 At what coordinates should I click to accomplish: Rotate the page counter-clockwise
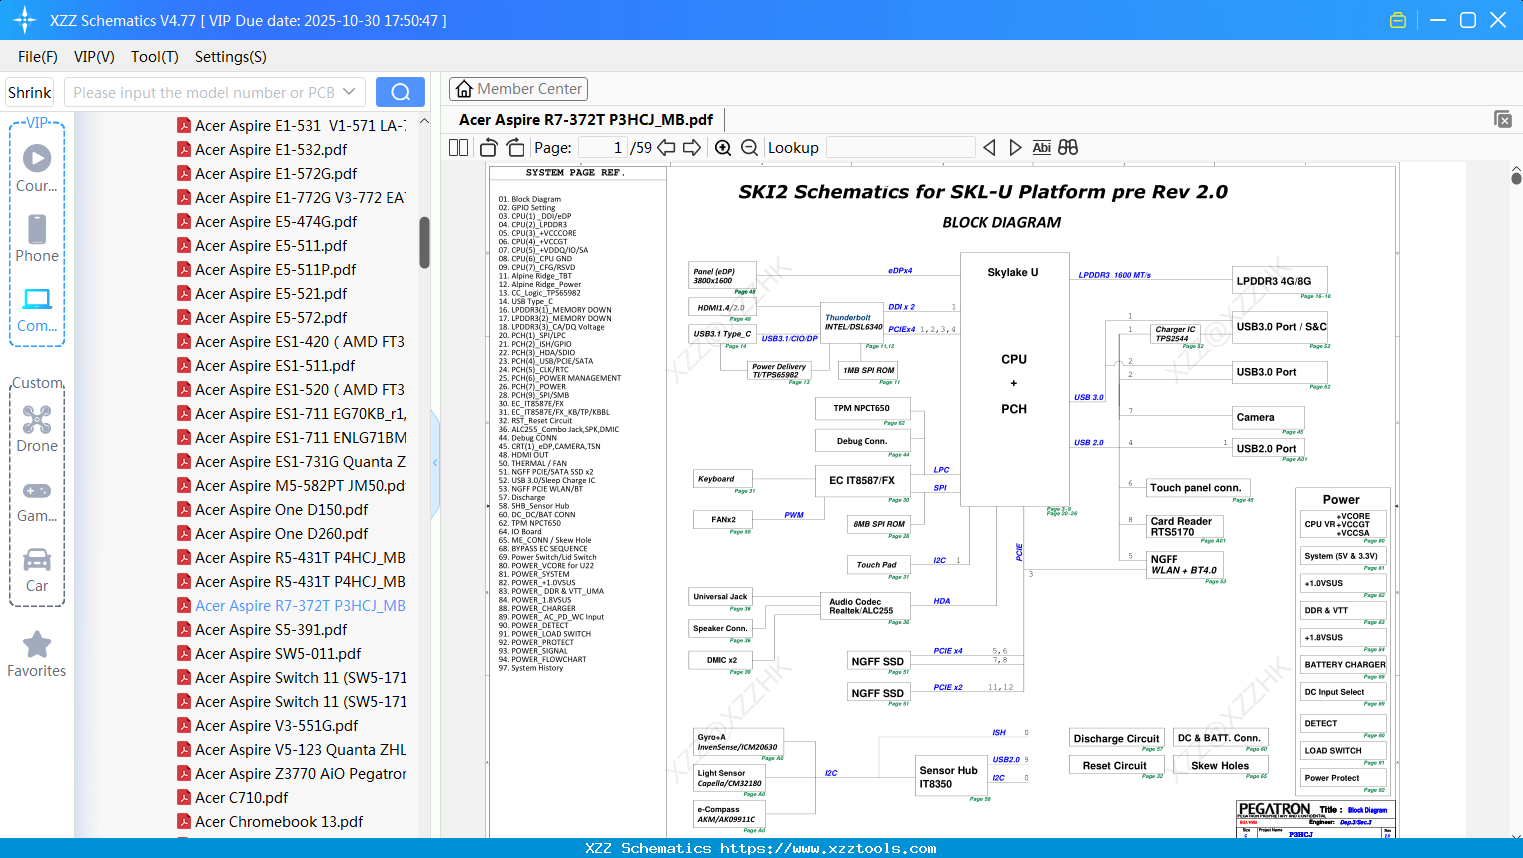pyautogui.click(x=489, y=148)
